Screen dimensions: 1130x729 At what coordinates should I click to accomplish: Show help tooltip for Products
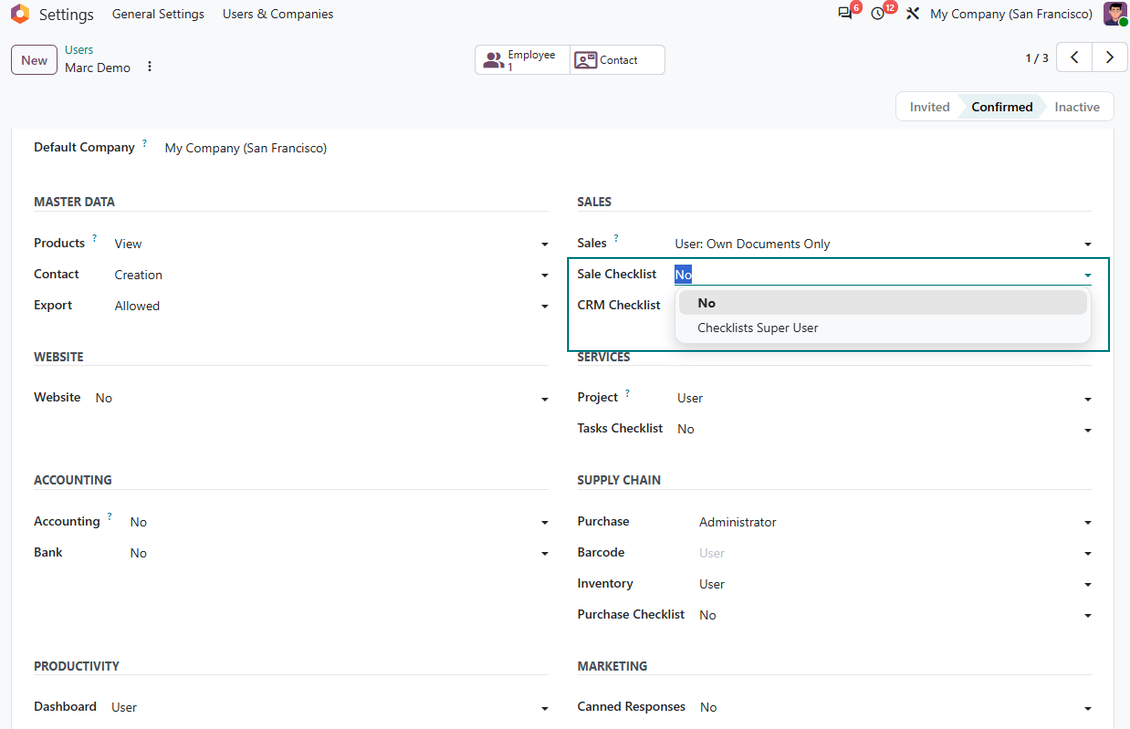(x=94, y=238)
